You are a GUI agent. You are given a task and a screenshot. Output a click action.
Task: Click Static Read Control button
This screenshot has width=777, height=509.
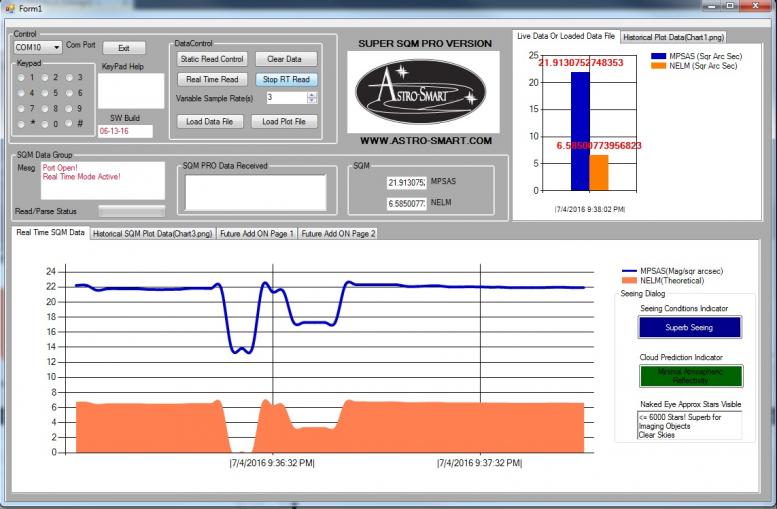click(212, 59)
